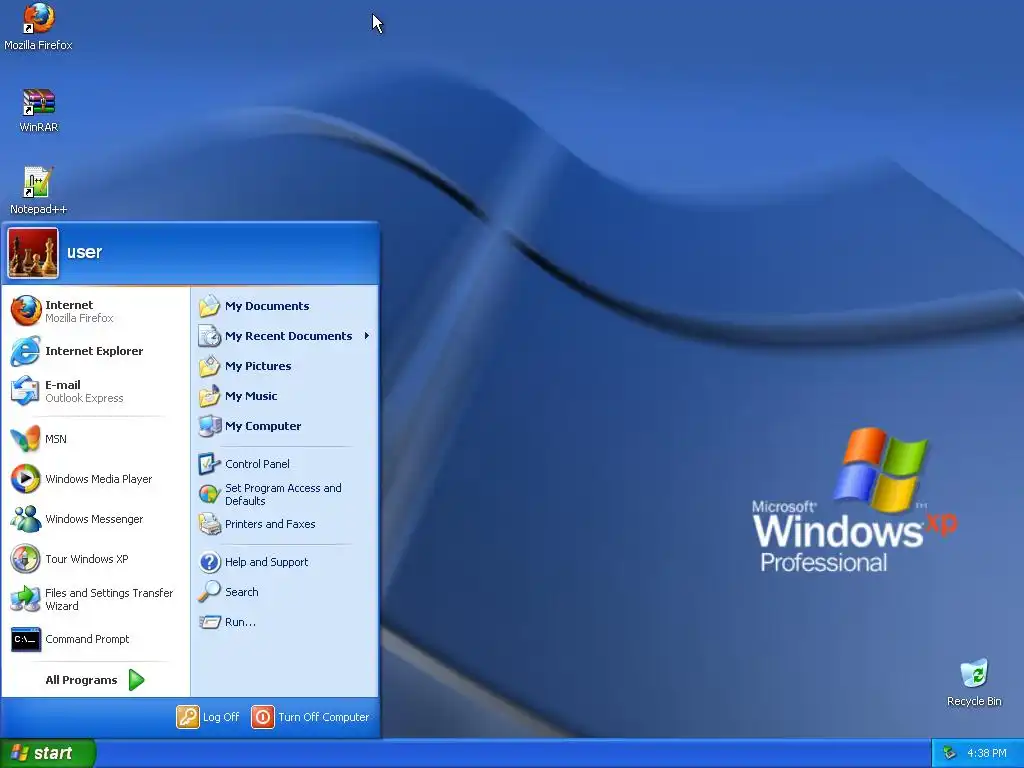Screen dimensions: 1024x768
Task: Click the taskbar clock showing 4:38 PM
Action: pyautogui.click(x=987, y=753)
